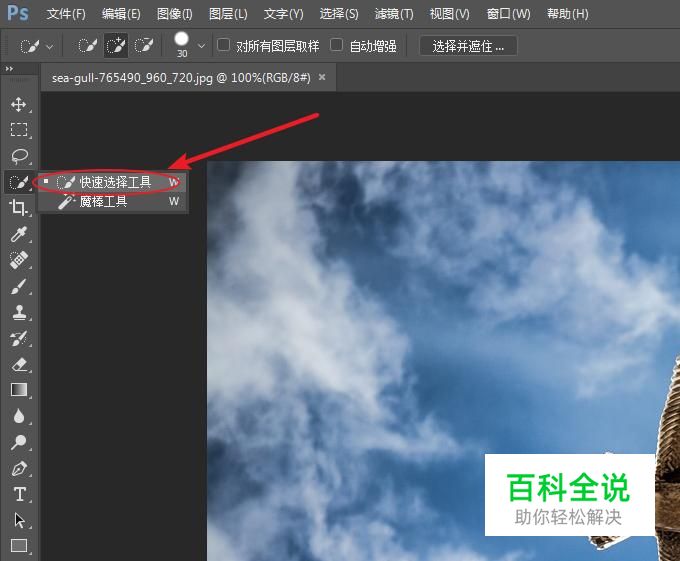Select the Lasso tool
Image resolution: width=680 pixels, height=561 pixels.
coord(19,156)
